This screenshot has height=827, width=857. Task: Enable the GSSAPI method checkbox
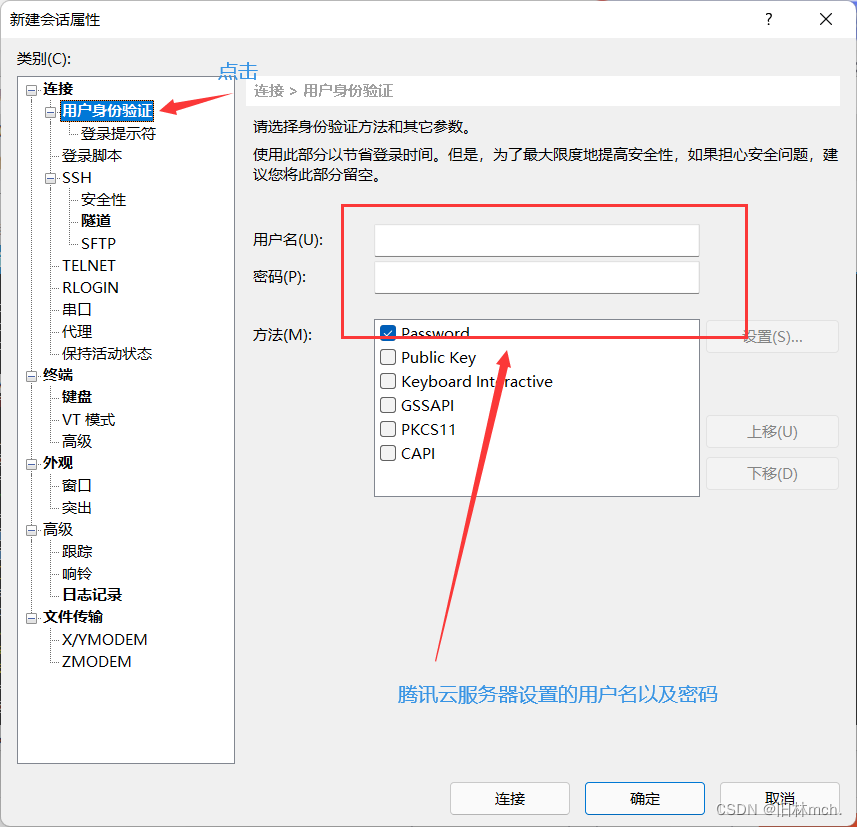tap(388, 405)
